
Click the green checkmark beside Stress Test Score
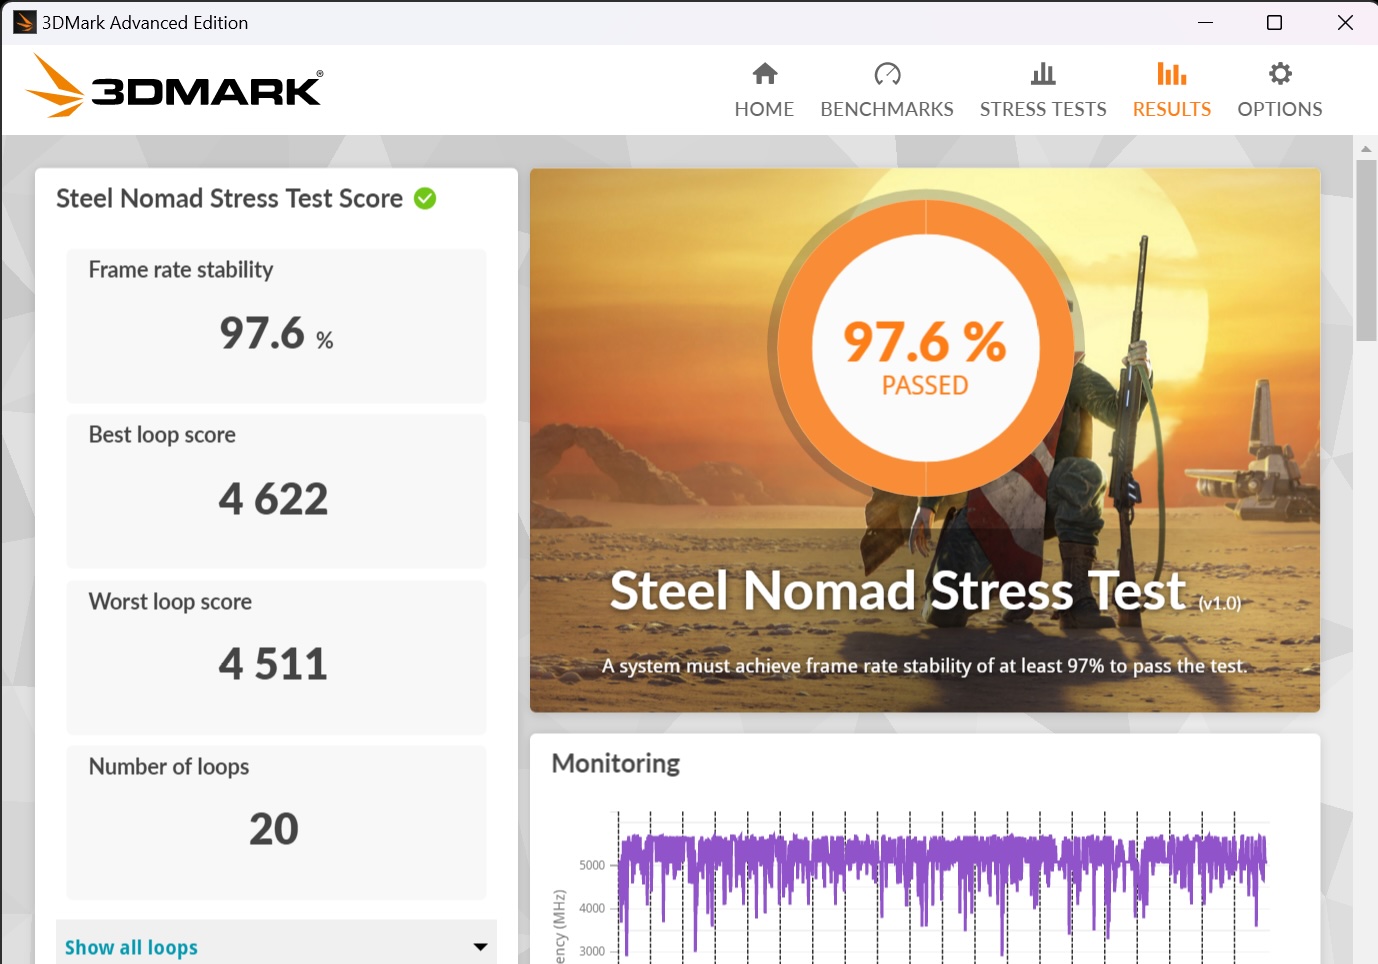coord(425,198)
